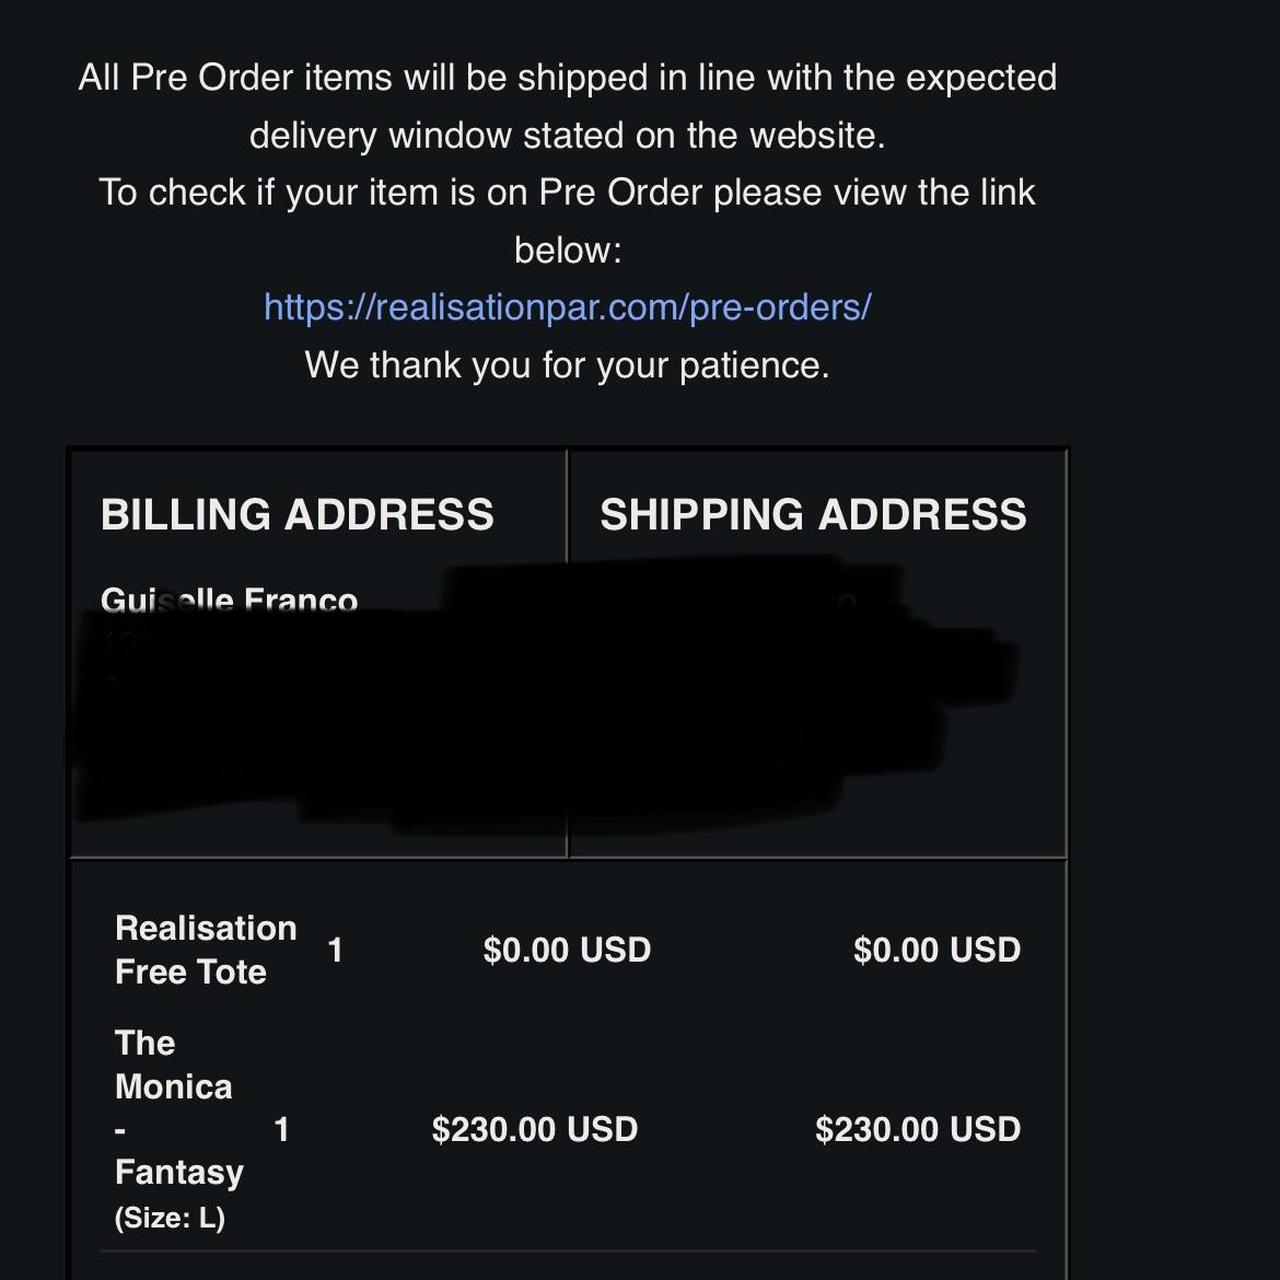Click the SHIPPING ADDRESS heading
Viewport: 1280px width, 1280px height.
pyautogui.click(x=813, y=515)
